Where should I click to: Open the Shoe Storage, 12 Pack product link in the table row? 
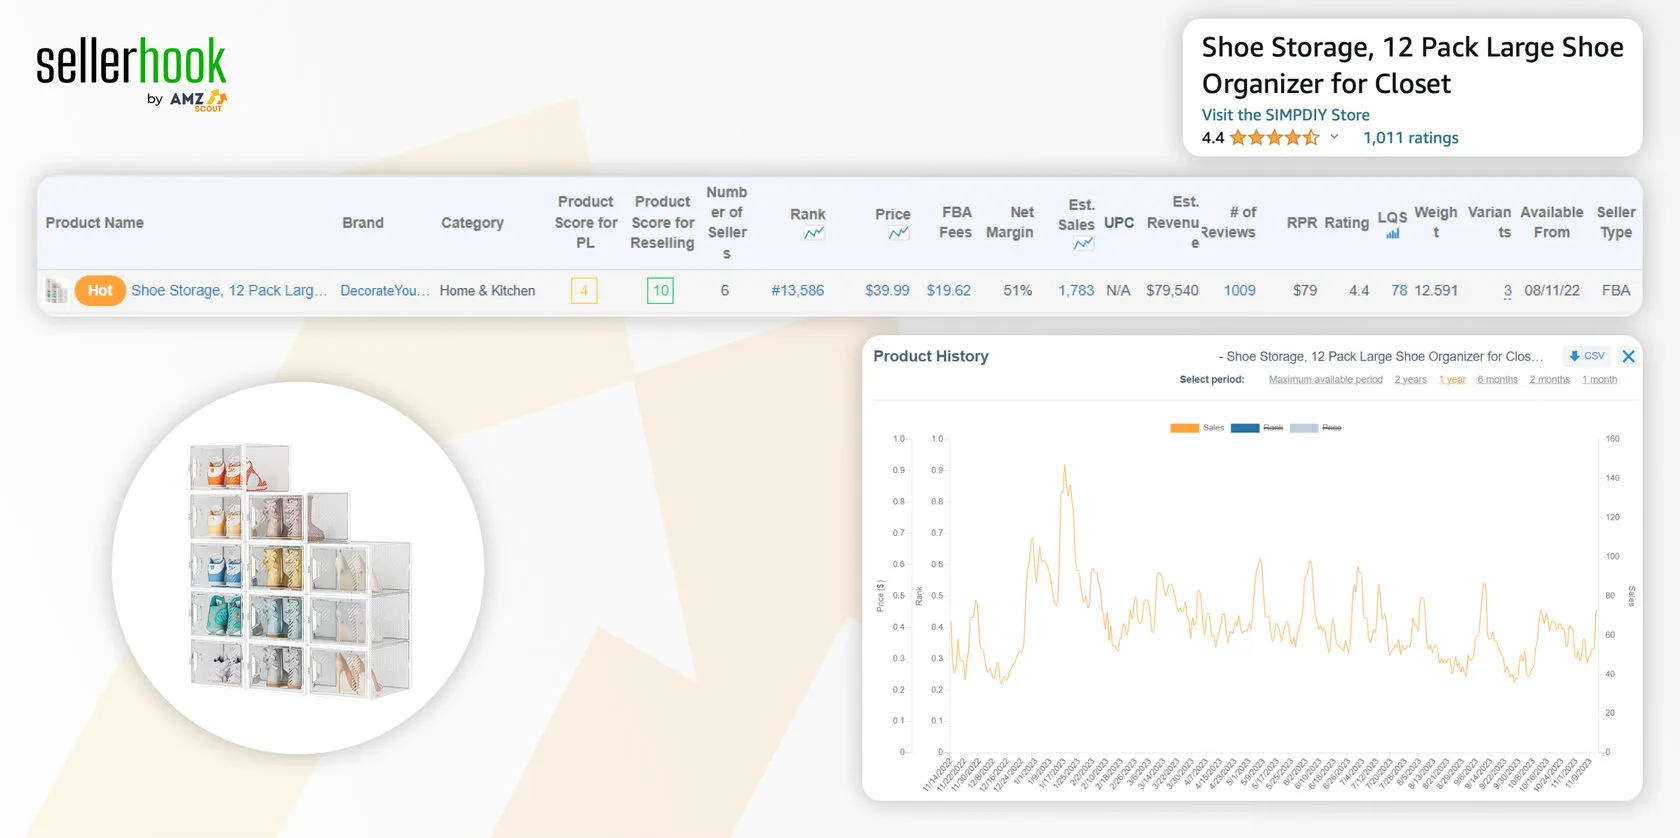229,291
